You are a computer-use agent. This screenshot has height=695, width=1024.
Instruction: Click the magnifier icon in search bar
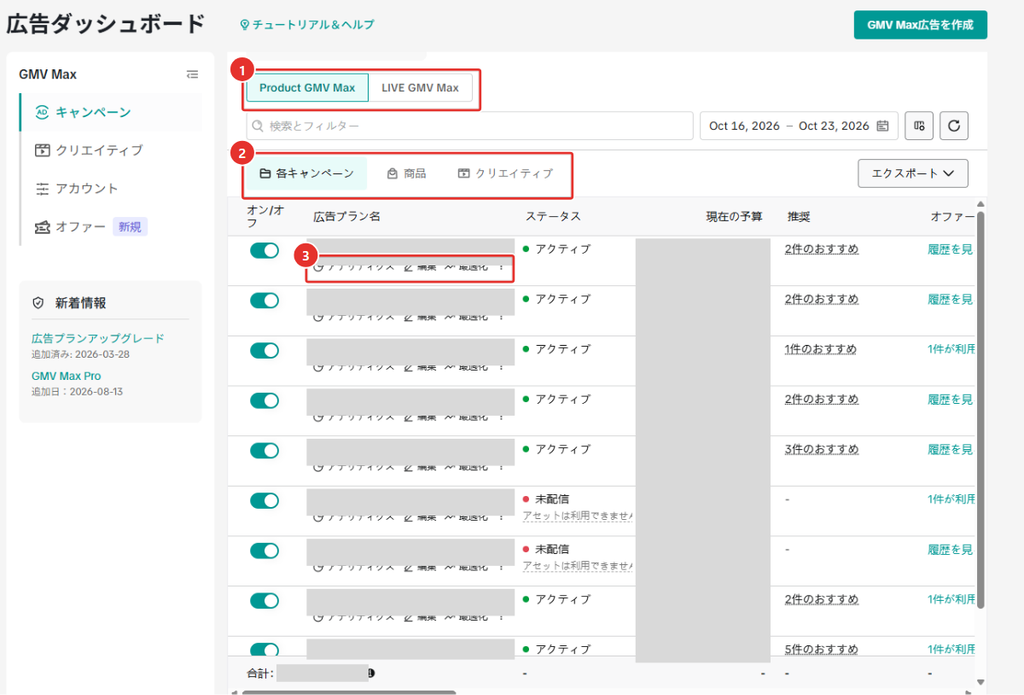(x=258, y=125)
